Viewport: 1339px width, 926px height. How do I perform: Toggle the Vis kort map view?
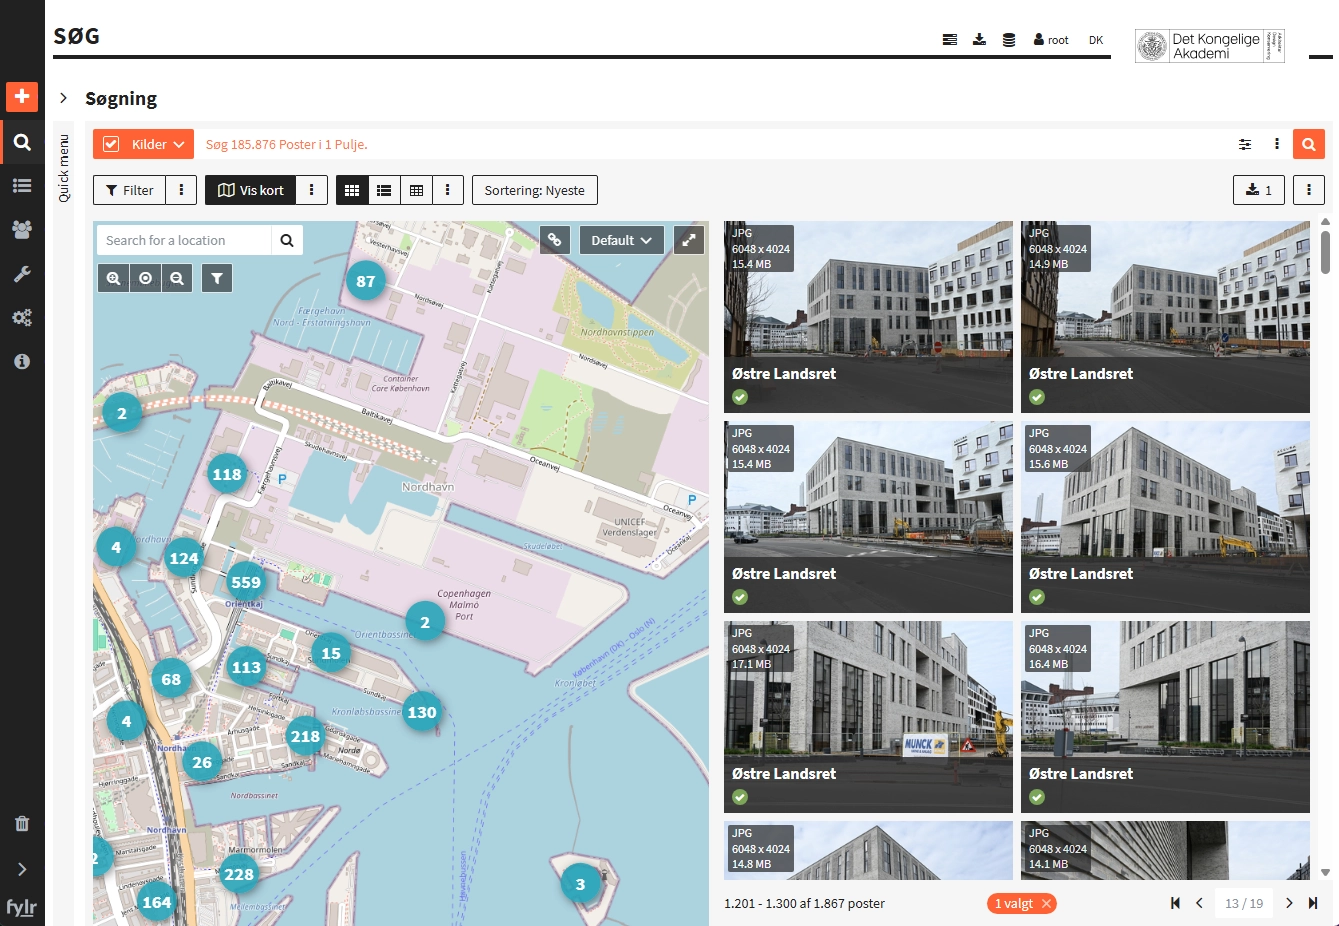[251, 190]
